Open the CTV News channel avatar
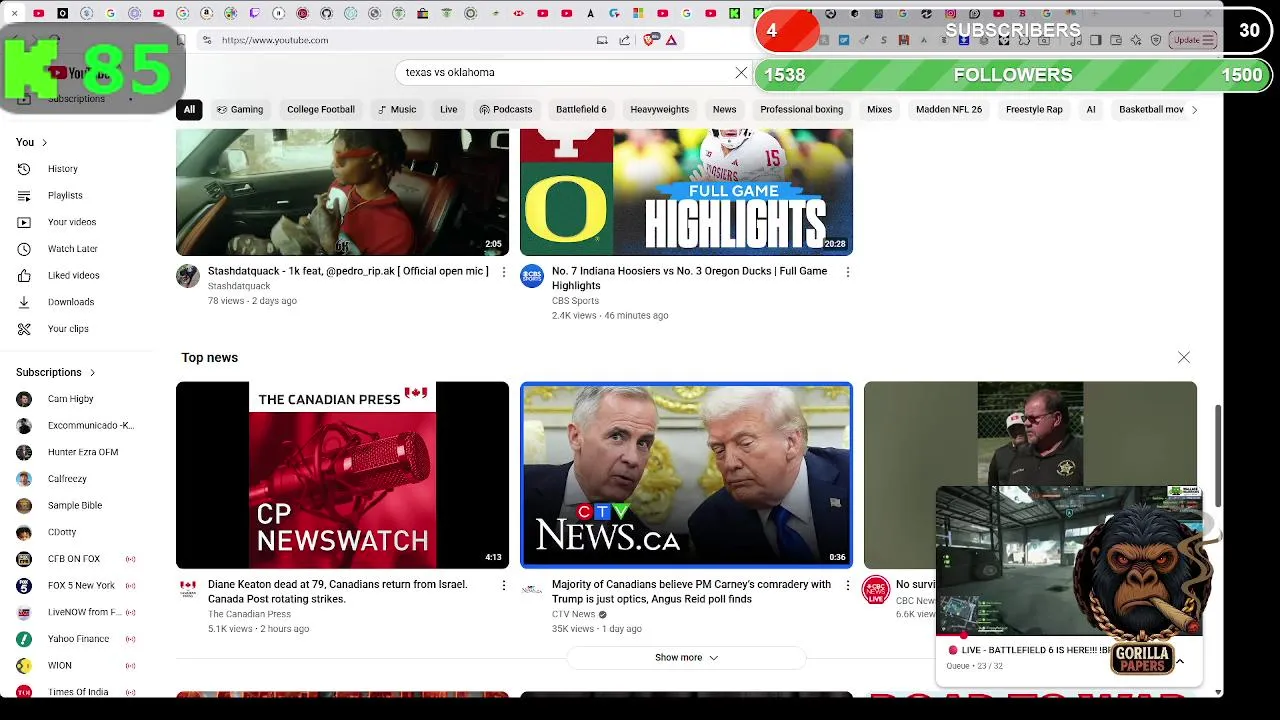Screen dimensions: 1280x720 click(532, 589)
